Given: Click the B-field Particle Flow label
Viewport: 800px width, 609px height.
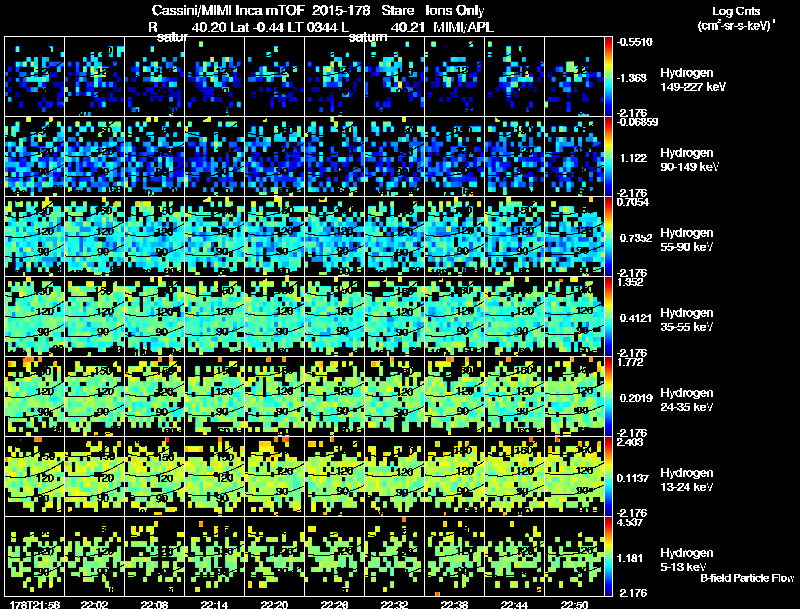Looking at the screenshot, I should 747,578.
